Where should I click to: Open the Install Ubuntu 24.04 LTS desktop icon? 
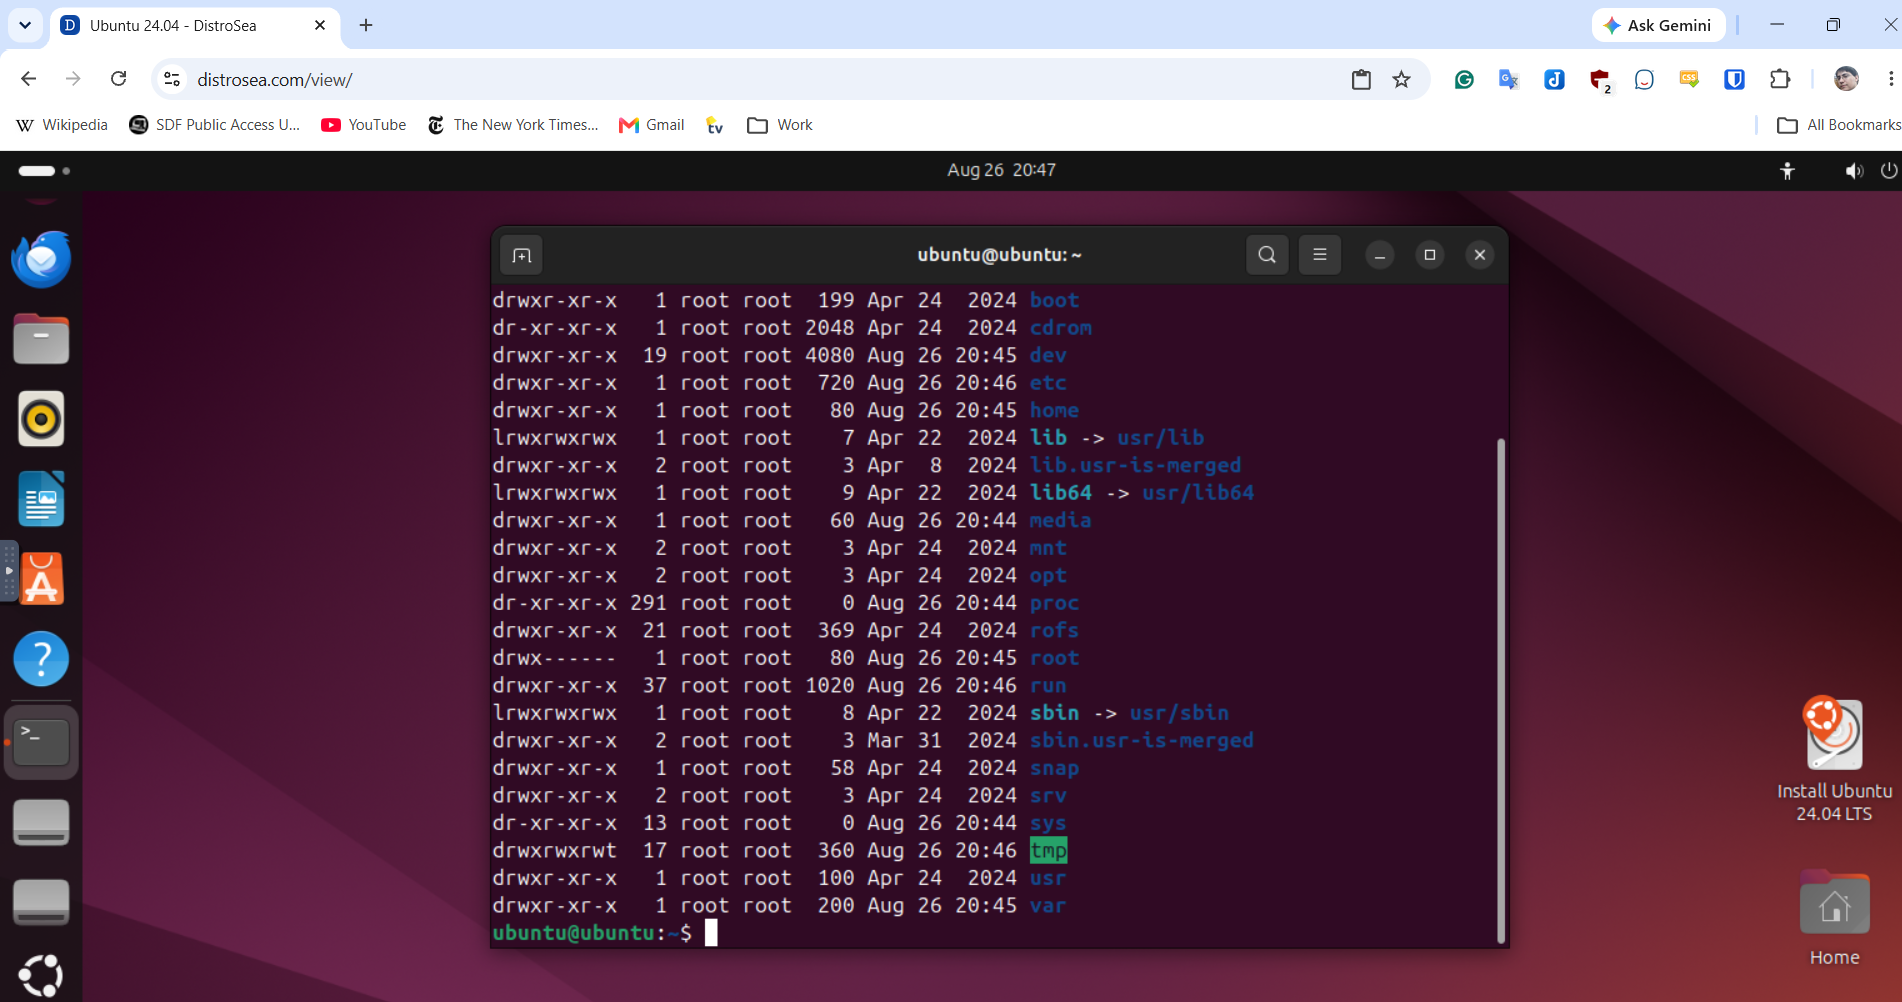(1834, 760)
